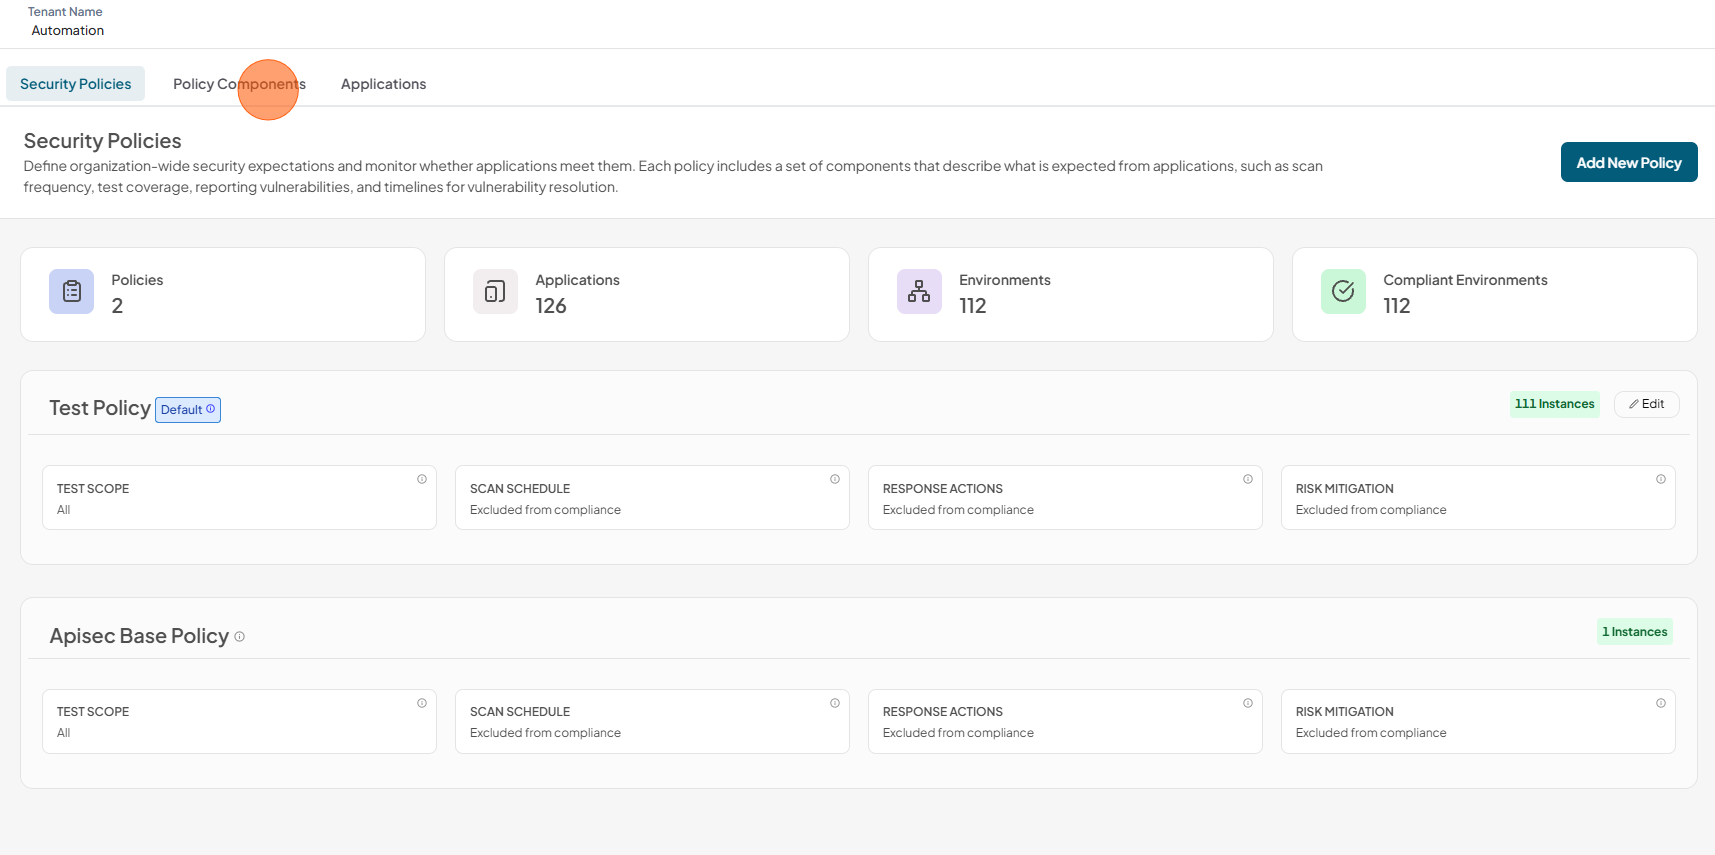Edit the Test Policy
The height and width of the screenshot is (855, 1715).
click(x=1646, y=404)
